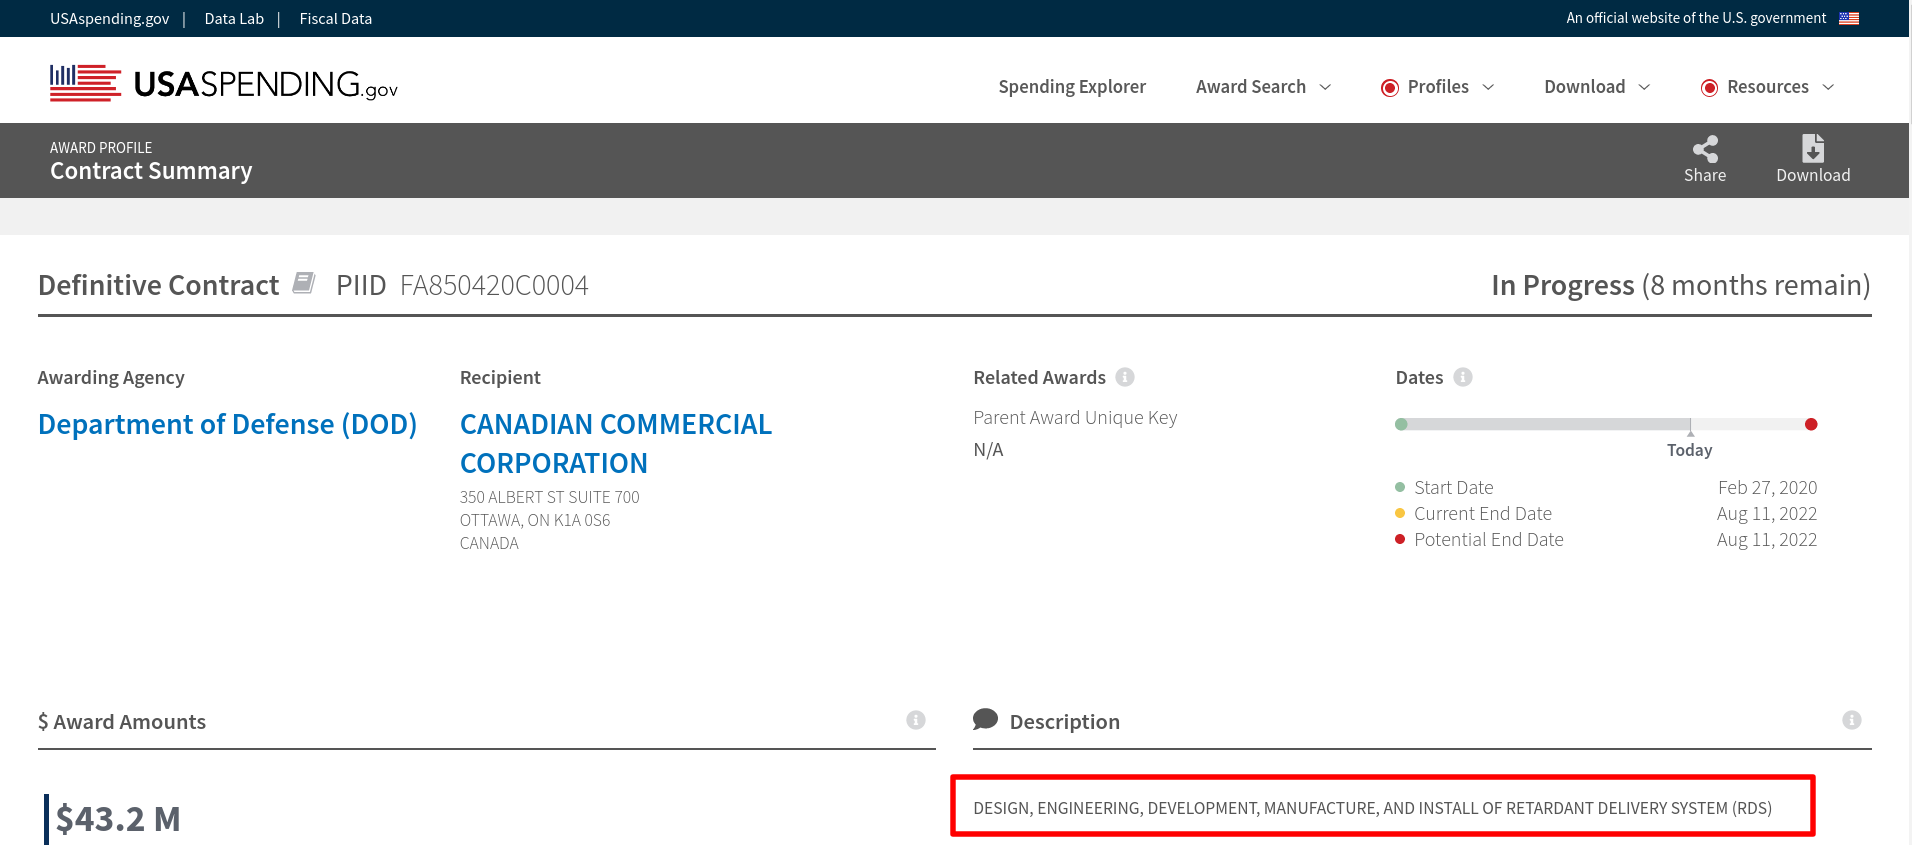Click the Parent Award Unique Key label
The image size is (1912, 845).
[1075, 417]
